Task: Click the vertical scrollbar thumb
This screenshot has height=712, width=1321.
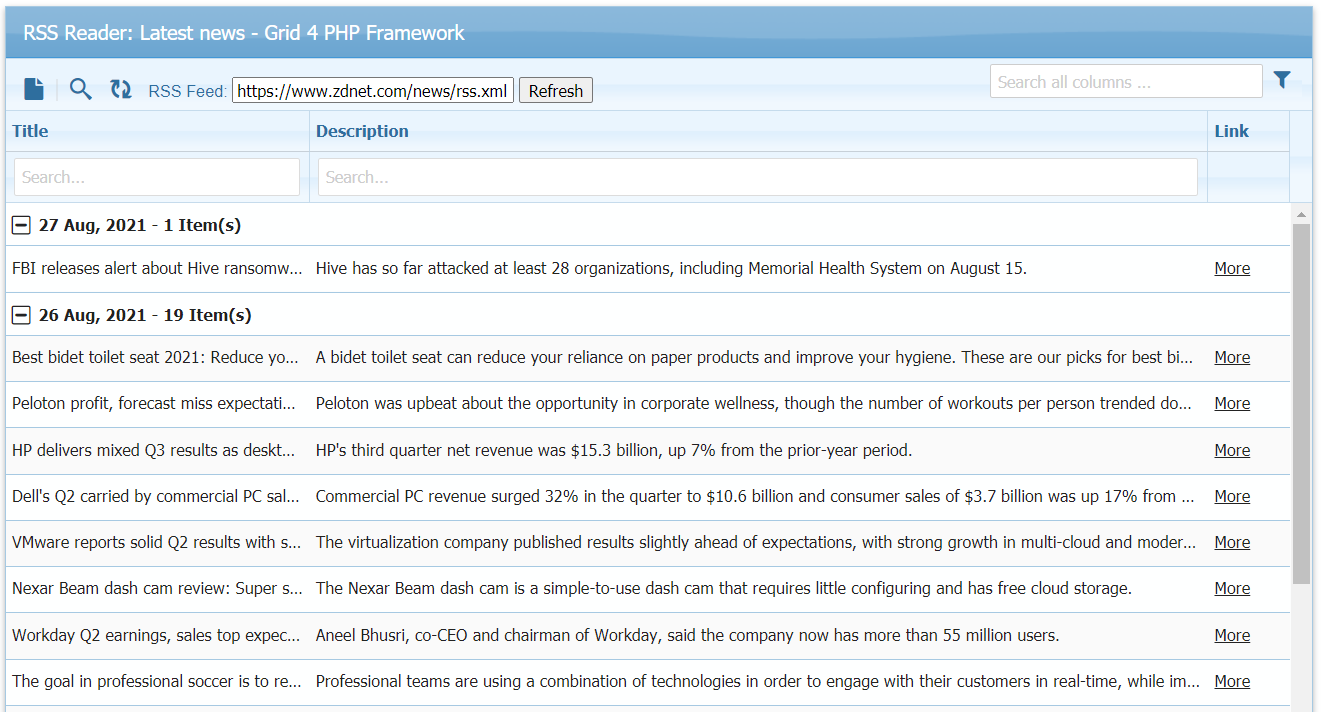Action: [1301, 400]
